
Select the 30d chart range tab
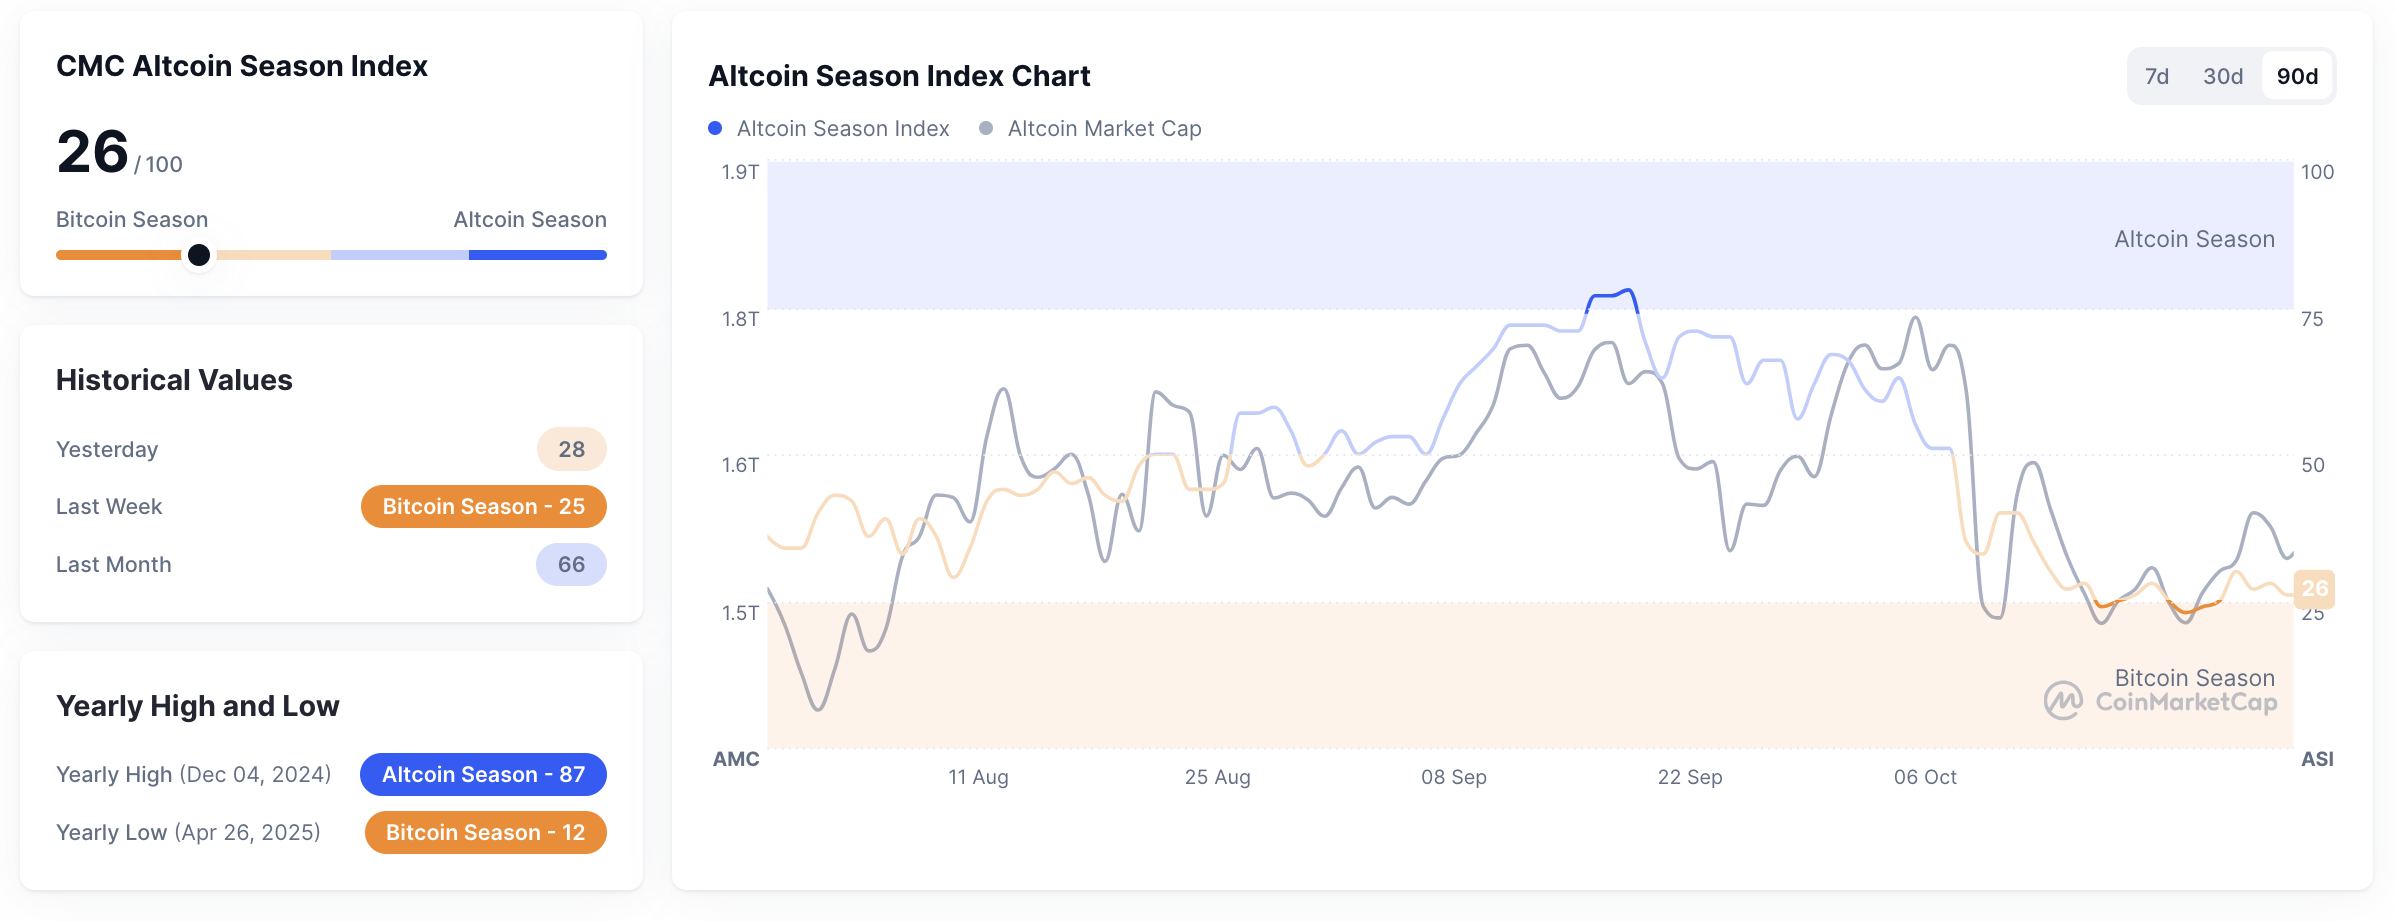[x=2222, y=77]
